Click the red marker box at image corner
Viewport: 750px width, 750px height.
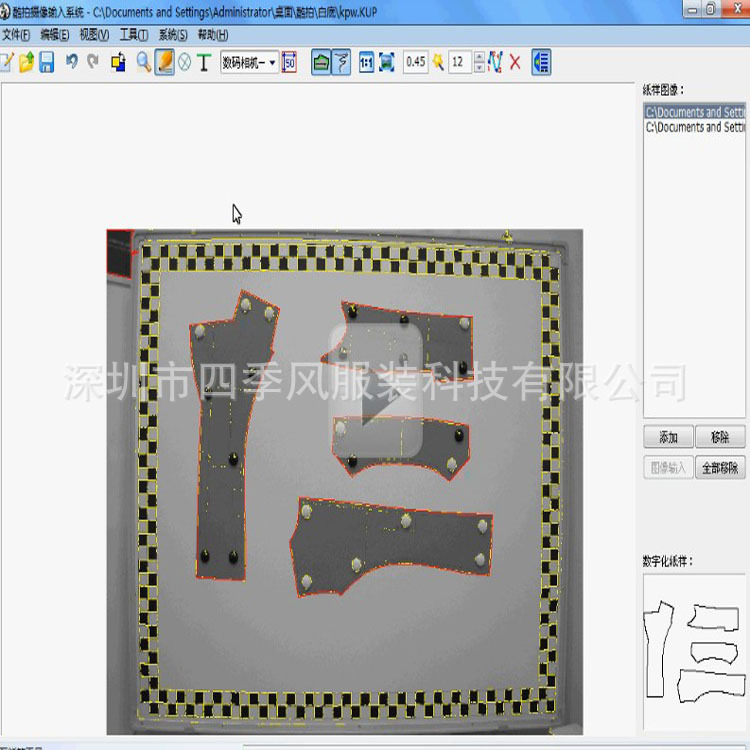[x=120, y=254]
